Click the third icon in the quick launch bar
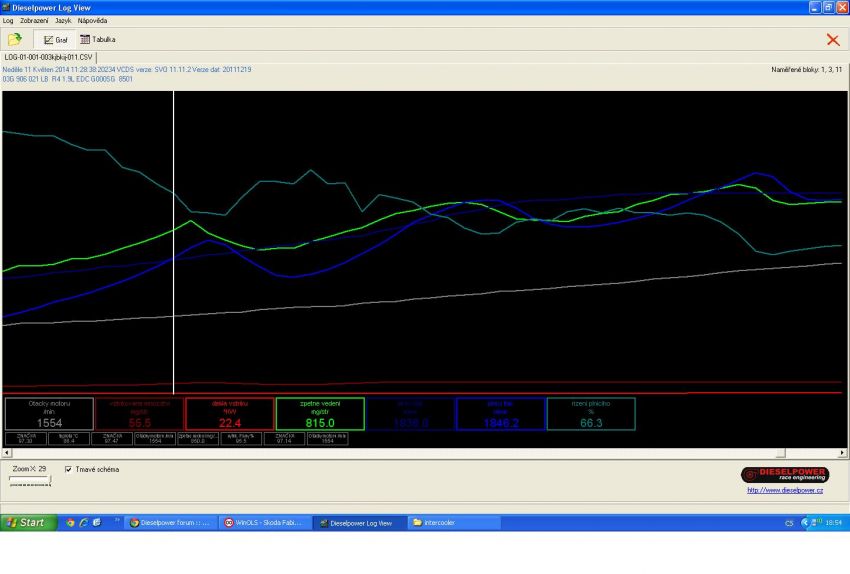The height and width of the screenshot is (574, 850). click(96, 523)
